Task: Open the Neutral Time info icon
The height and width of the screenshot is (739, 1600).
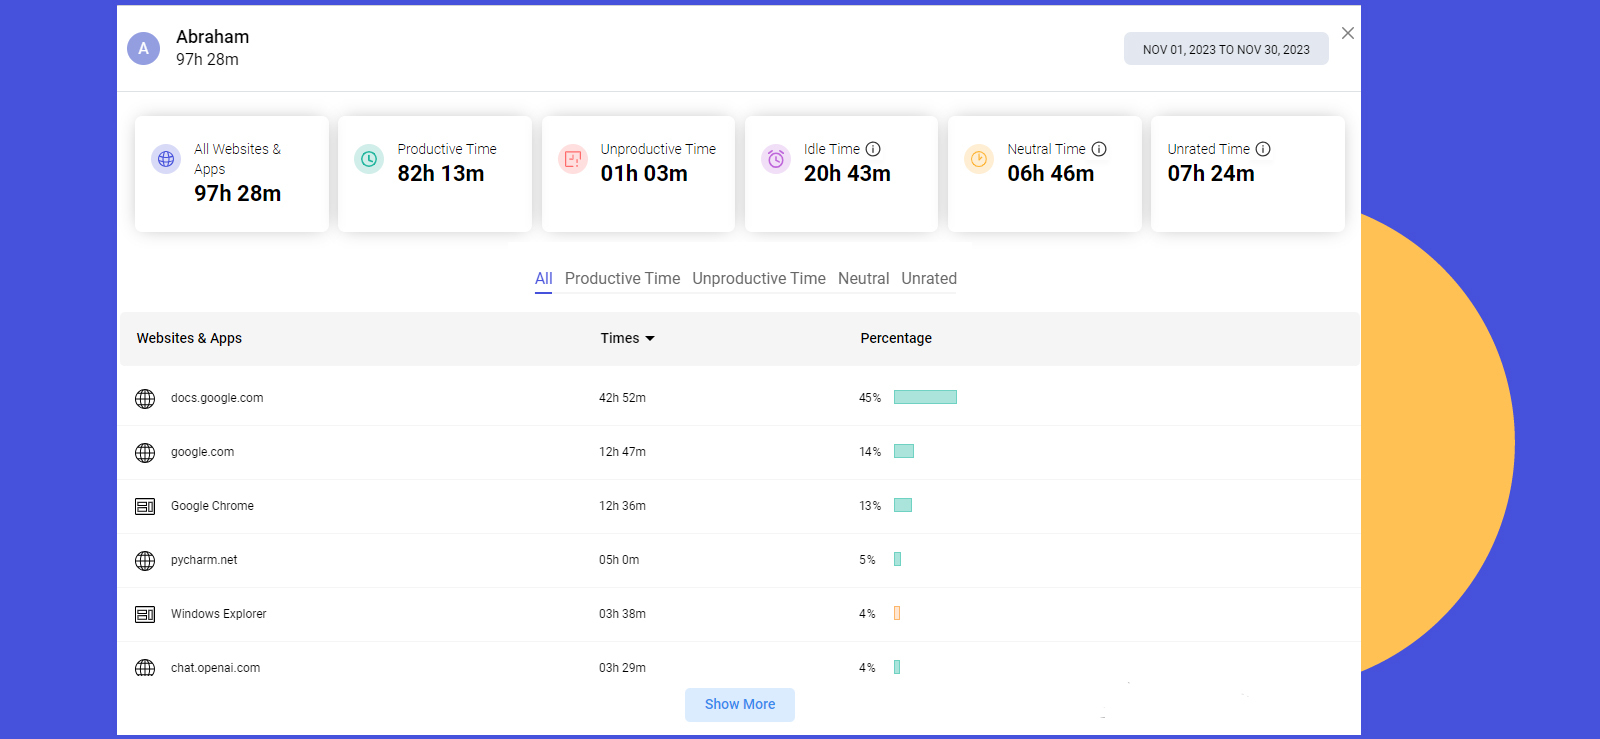Action: click(x=1099, y=149)
